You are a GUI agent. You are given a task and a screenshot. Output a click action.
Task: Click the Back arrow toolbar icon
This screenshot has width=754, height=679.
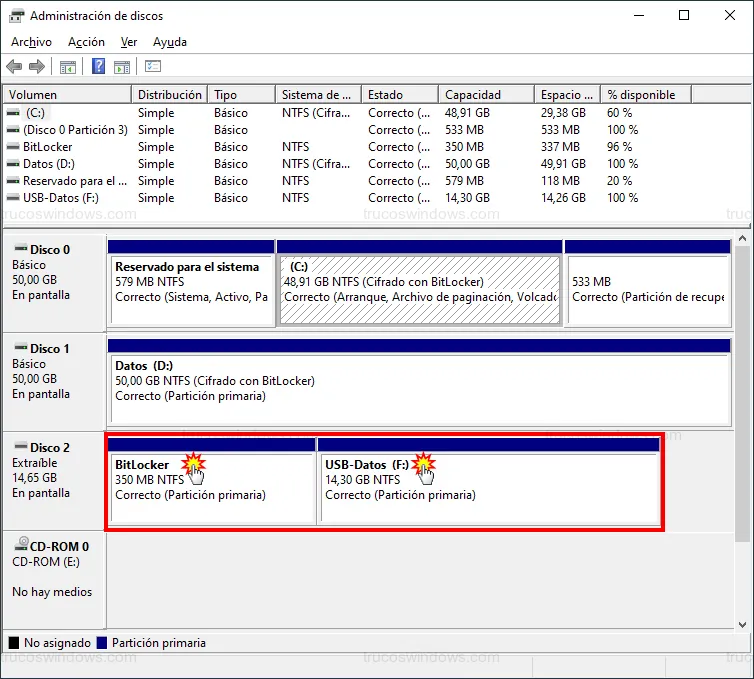14,67
